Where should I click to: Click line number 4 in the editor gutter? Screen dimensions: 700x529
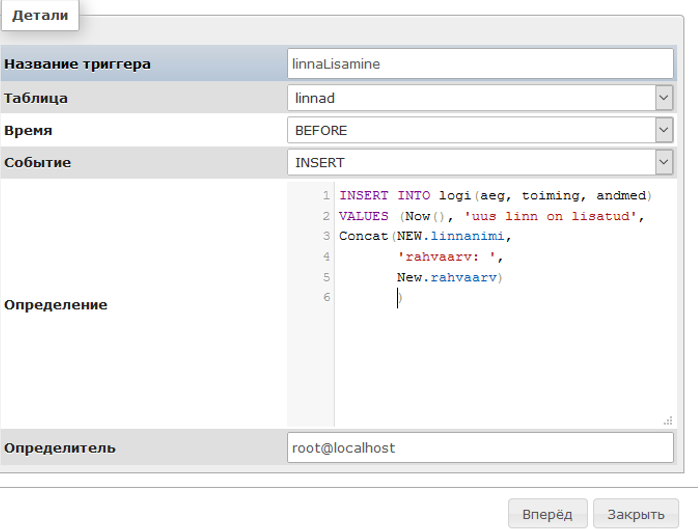(x=327, y=257)
